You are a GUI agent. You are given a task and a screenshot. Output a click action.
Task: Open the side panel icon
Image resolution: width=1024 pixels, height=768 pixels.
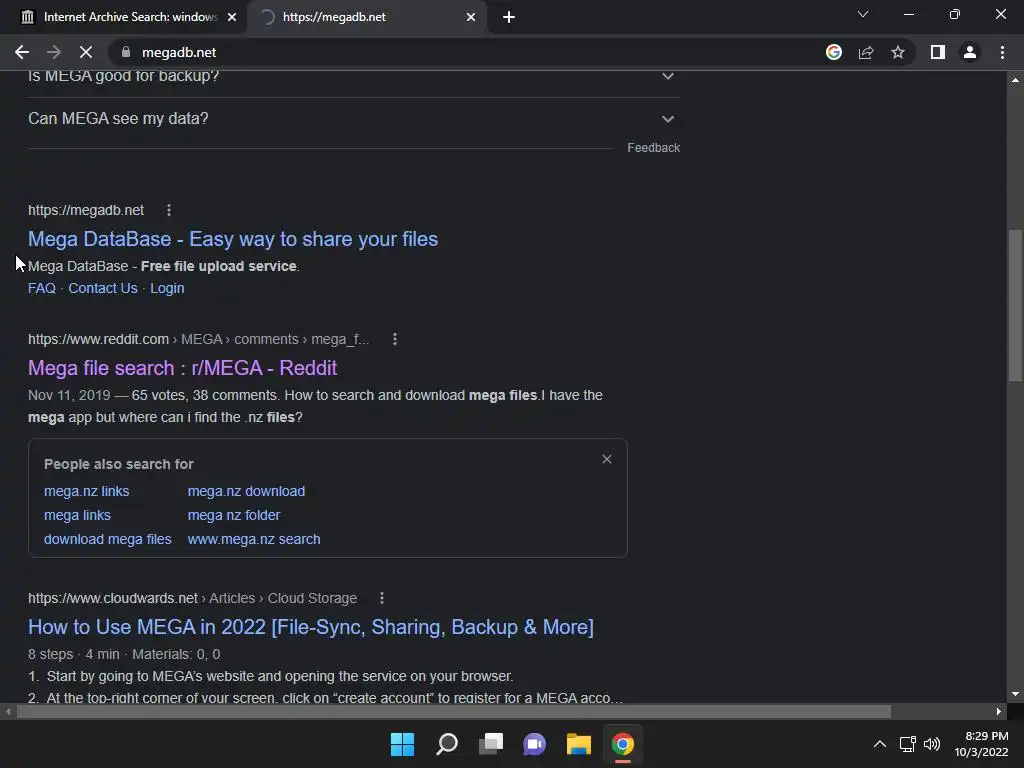(x=938, y=52)
